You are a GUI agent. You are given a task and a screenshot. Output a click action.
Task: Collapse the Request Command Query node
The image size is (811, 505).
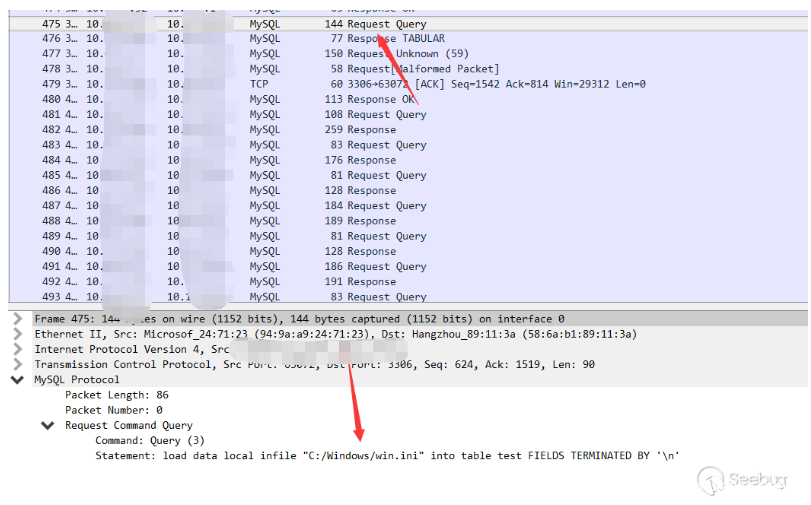point(47,425)
